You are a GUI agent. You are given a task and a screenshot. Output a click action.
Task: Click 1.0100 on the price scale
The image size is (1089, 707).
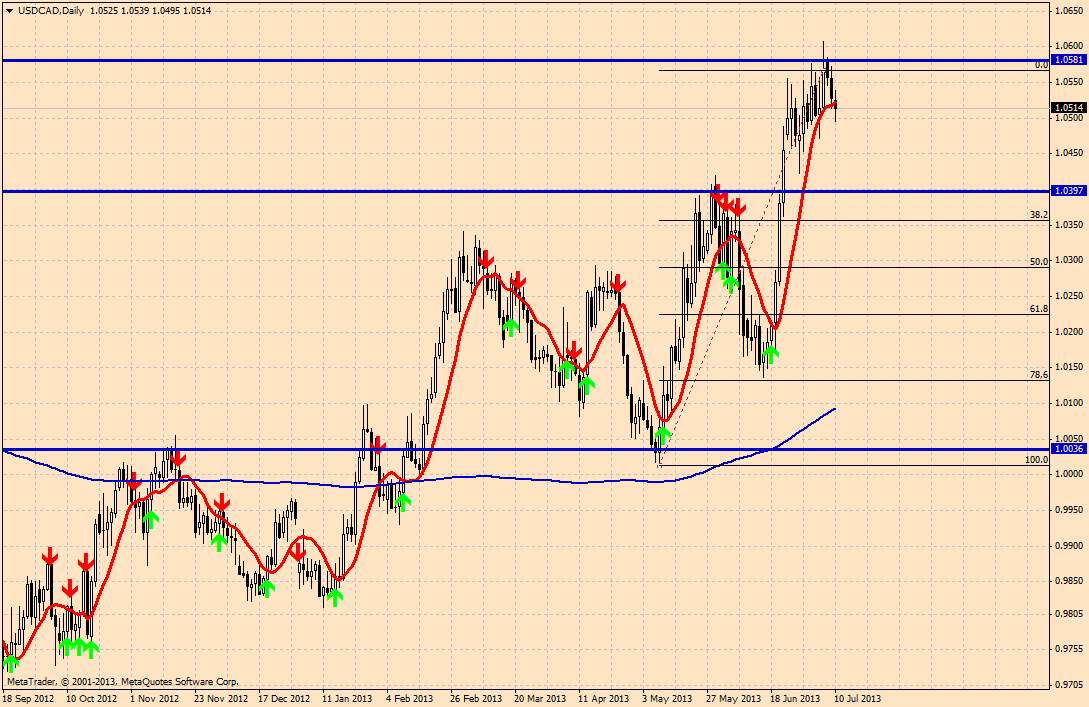[x=1069, y=403]
